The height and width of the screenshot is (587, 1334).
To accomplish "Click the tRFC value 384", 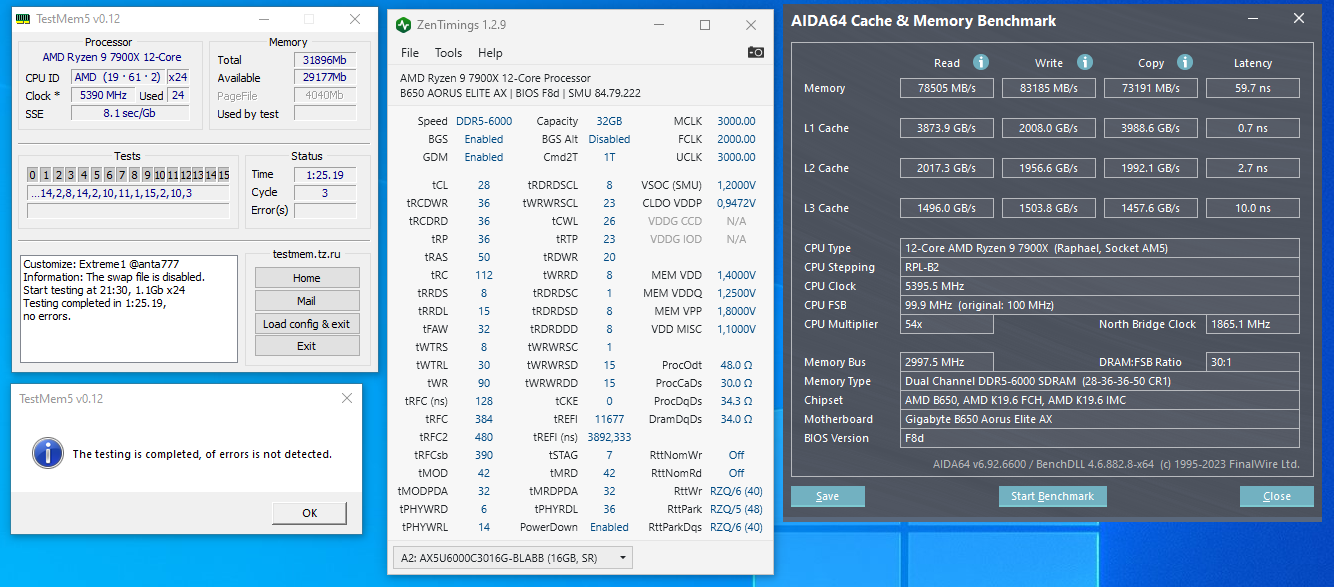I will (x=484, y=419).
